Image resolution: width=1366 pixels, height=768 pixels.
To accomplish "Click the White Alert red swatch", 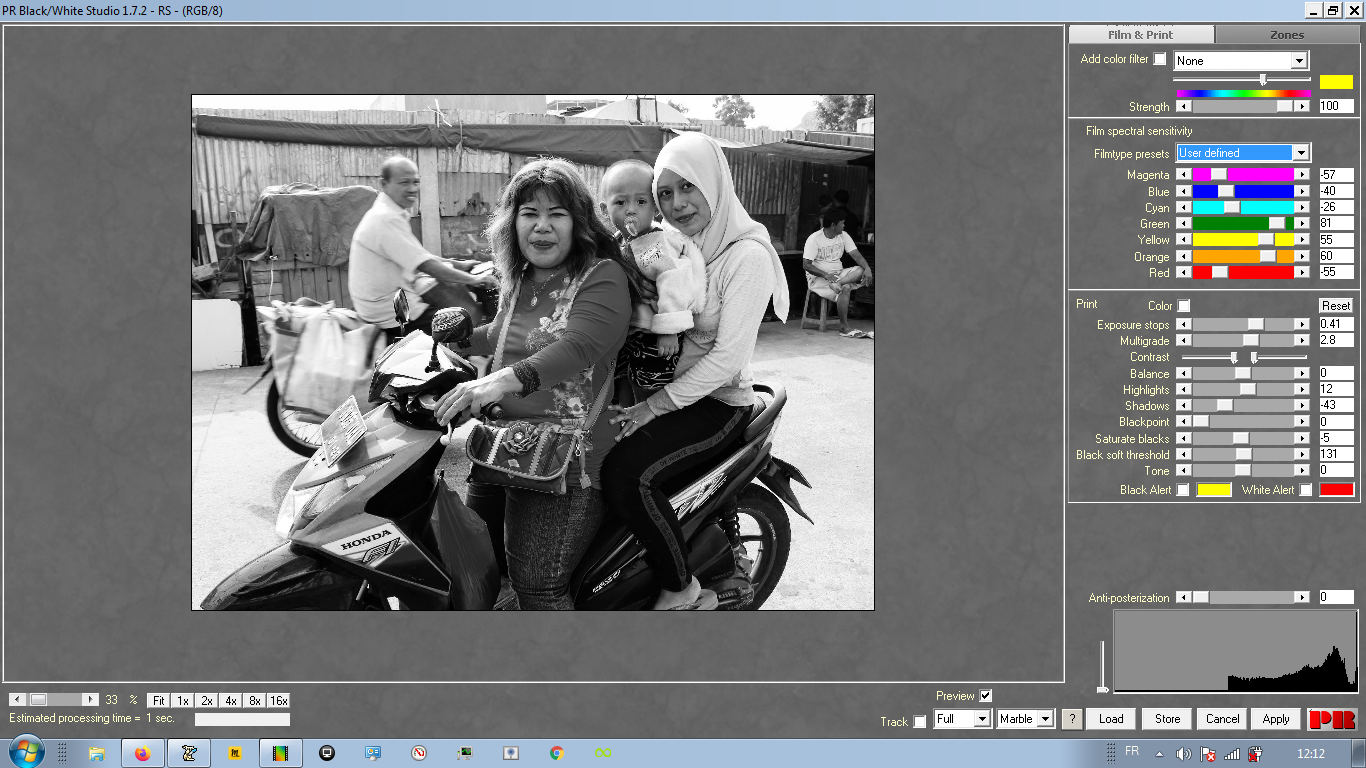I will [1336, 490].
